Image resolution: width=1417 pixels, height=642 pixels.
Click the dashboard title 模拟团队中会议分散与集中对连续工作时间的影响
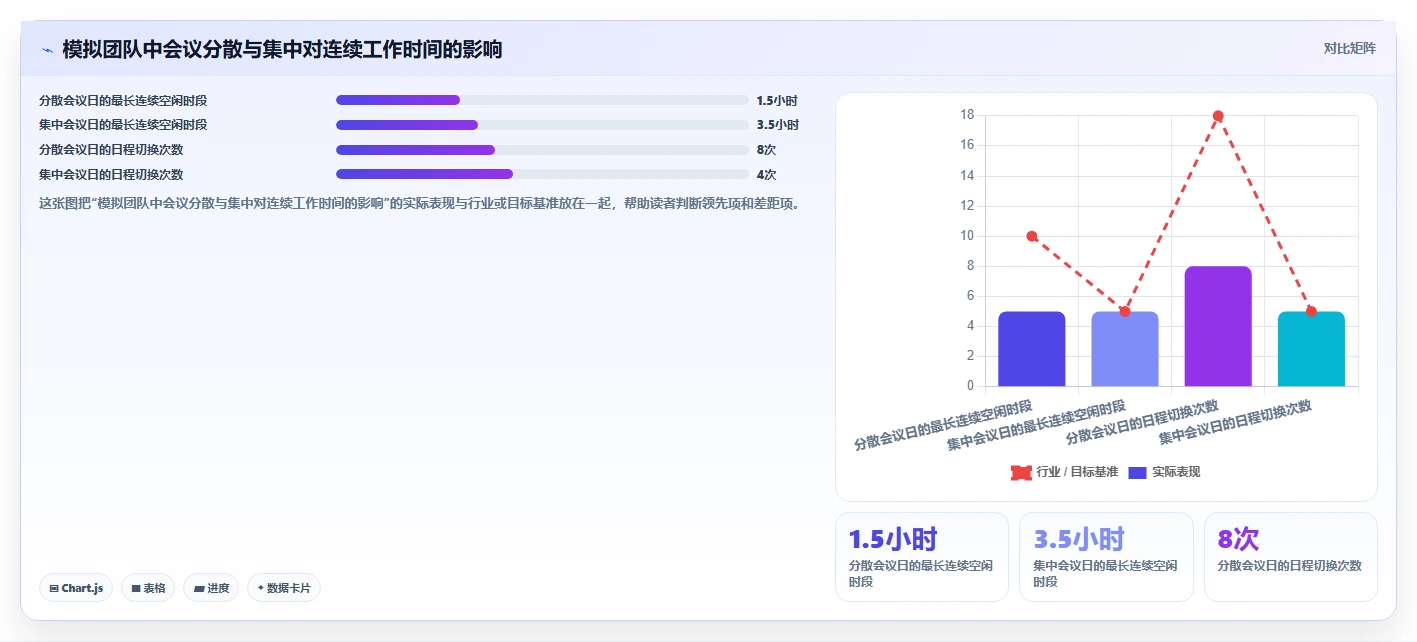point(282,49)
